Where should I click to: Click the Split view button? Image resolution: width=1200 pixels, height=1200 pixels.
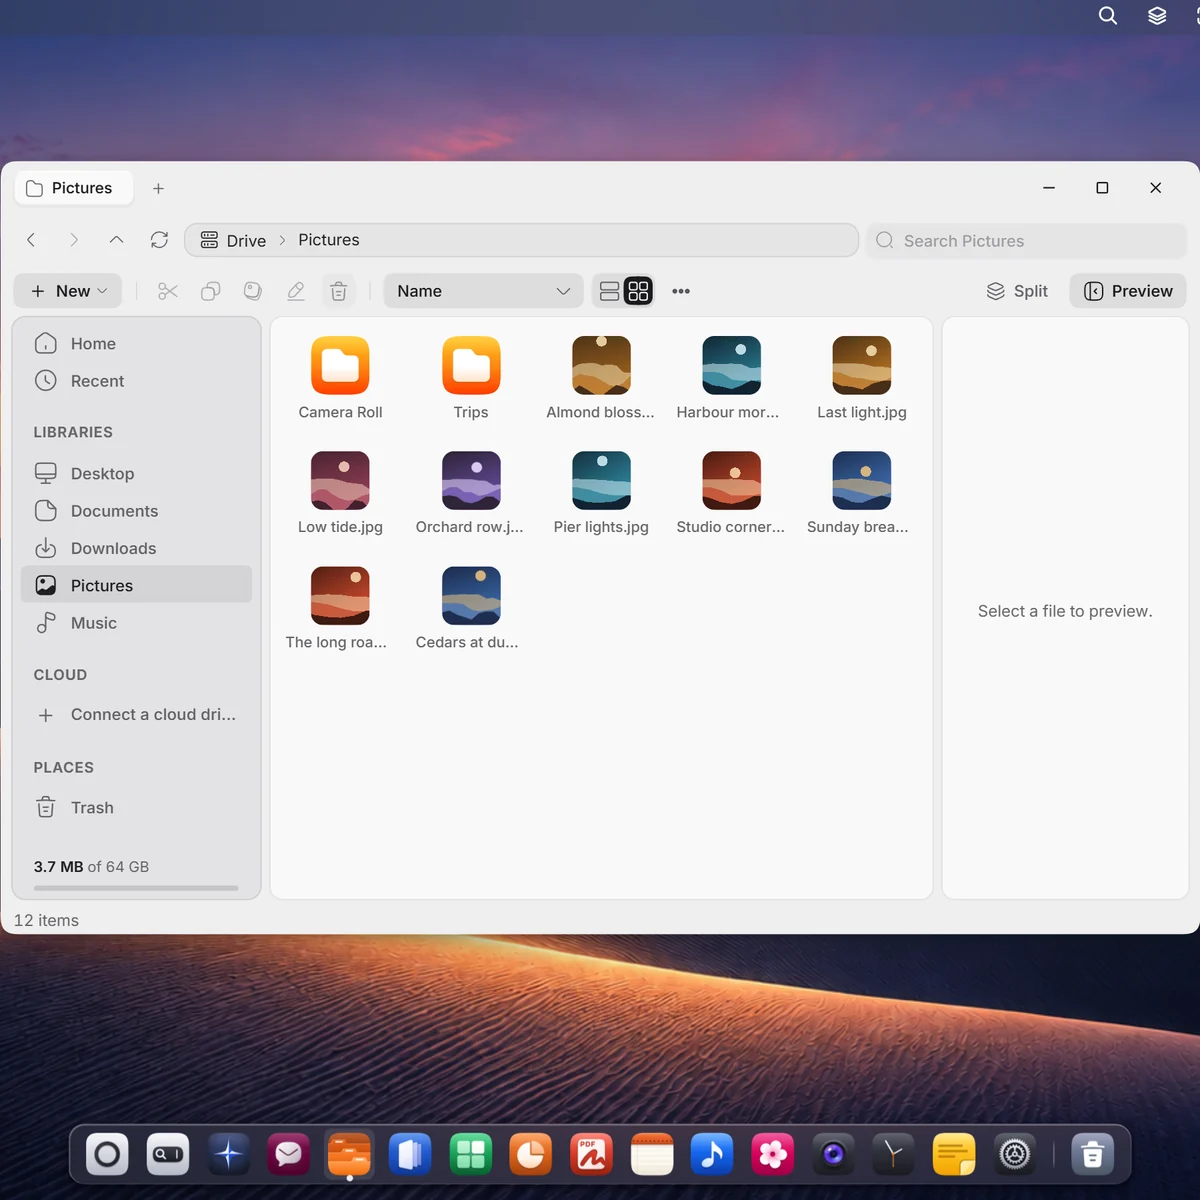1017,291
